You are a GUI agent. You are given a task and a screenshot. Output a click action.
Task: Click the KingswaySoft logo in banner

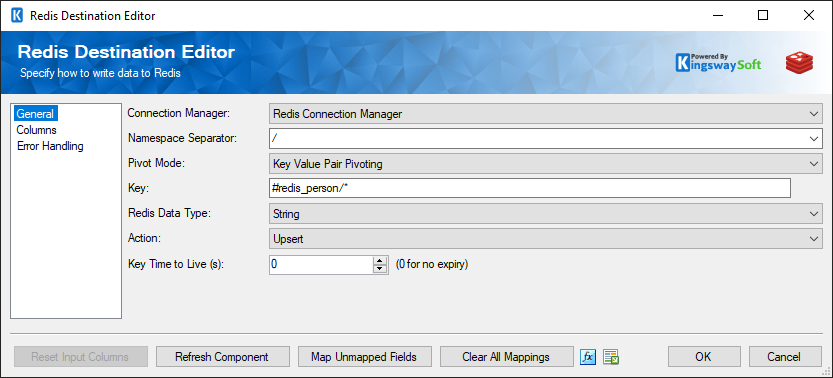718,63
